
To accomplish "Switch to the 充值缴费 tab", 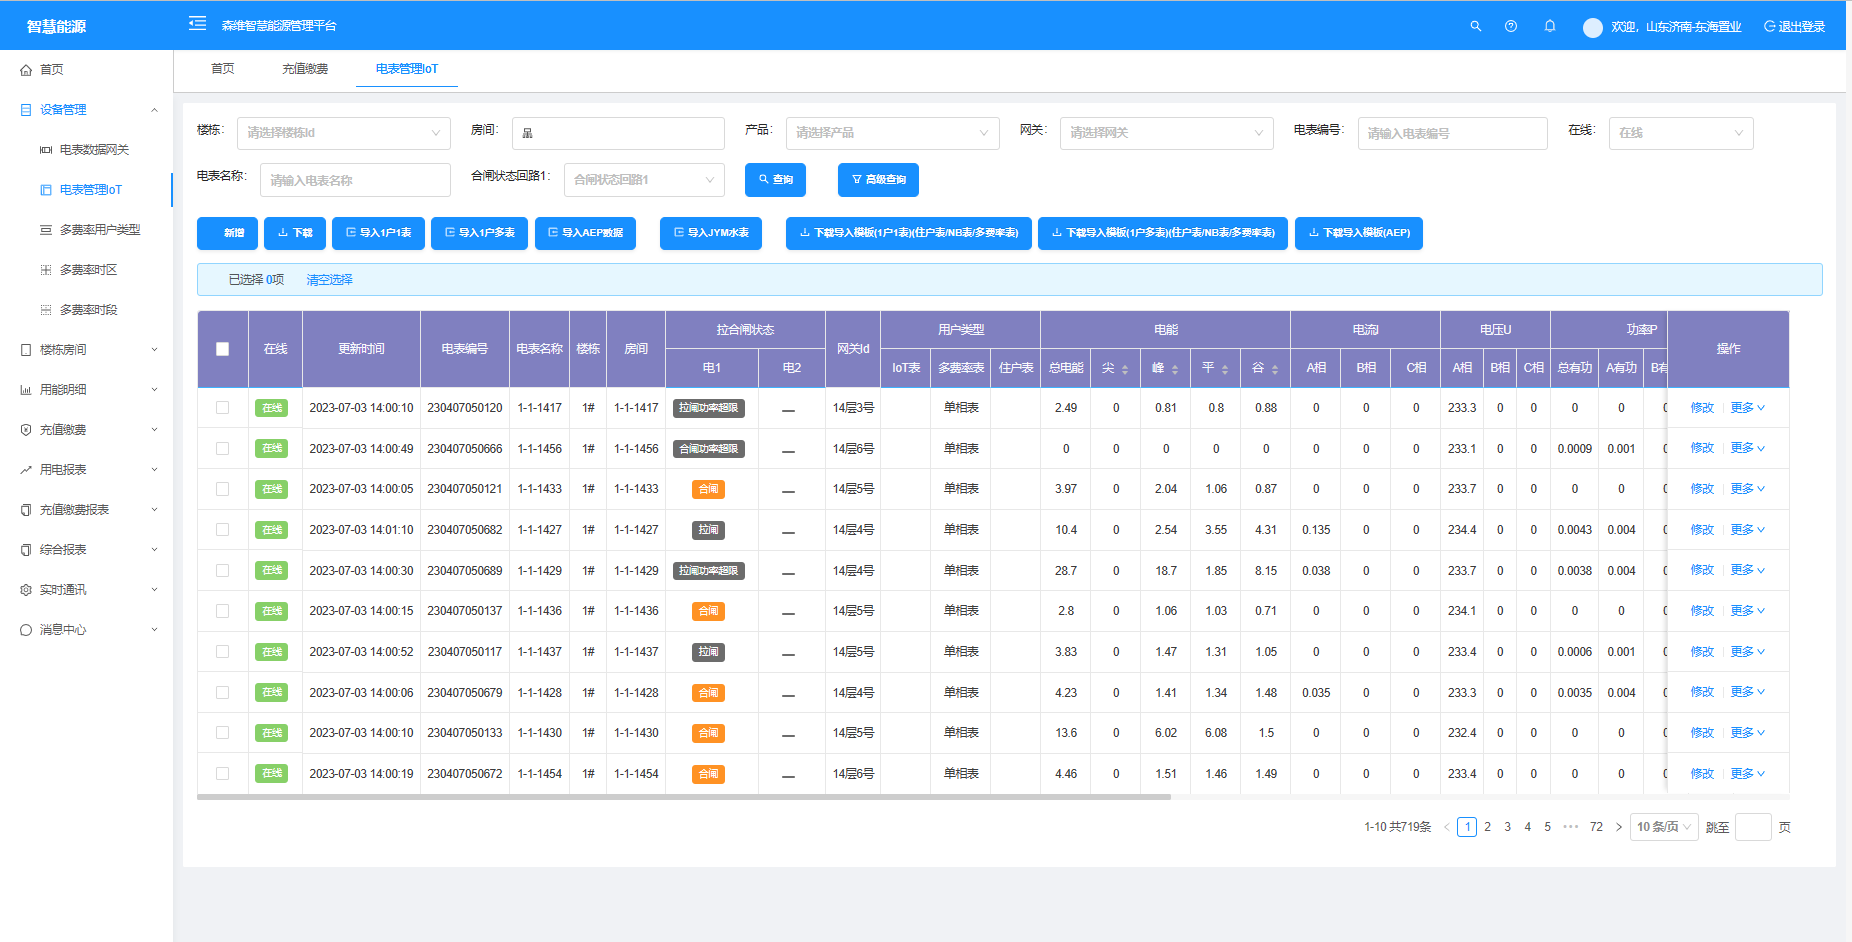I will [305, 69].
